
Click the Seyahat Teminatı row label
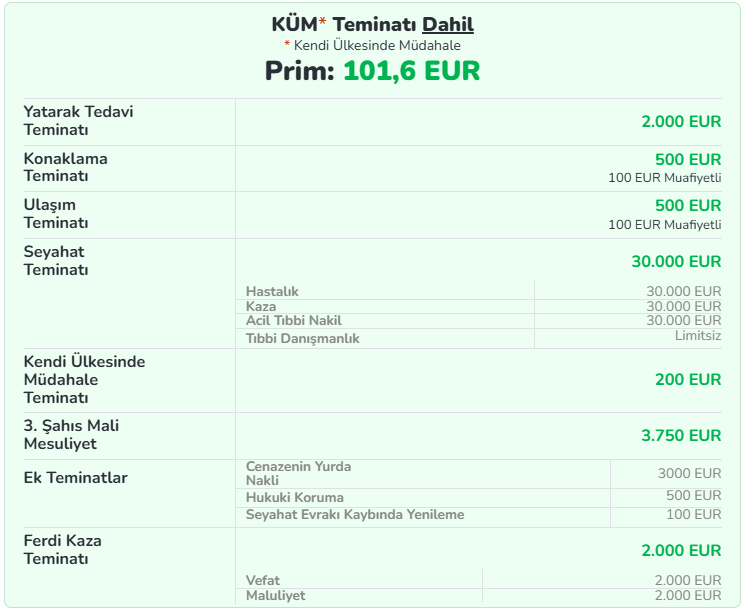pyautogui.click(x=58, y=261)
